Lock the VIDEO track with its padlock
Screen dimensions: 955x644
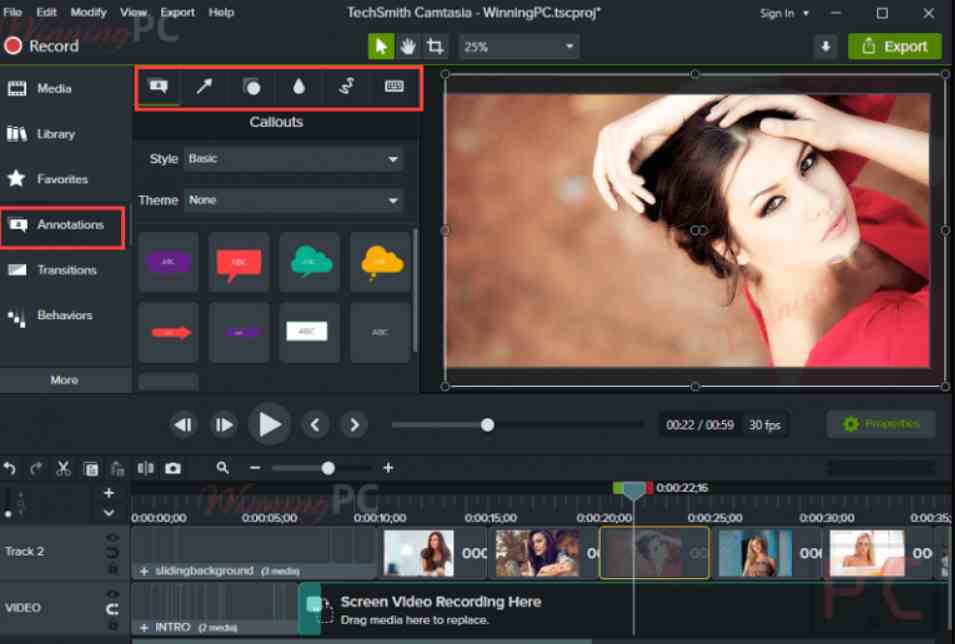pyautogui.click(x=112, y=625)
